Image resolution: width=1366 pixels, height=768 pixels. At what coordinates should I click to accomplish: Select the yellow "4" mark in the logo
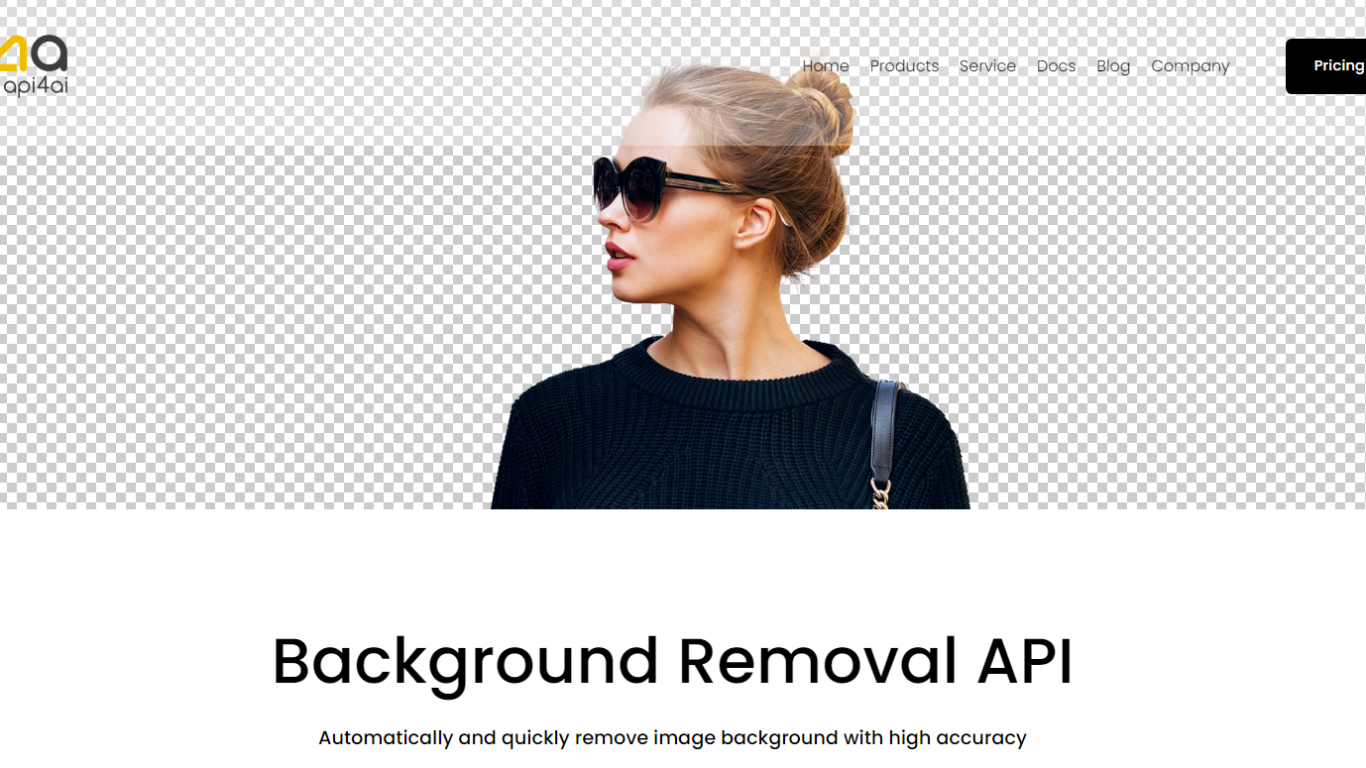click(x=14, y=53)
